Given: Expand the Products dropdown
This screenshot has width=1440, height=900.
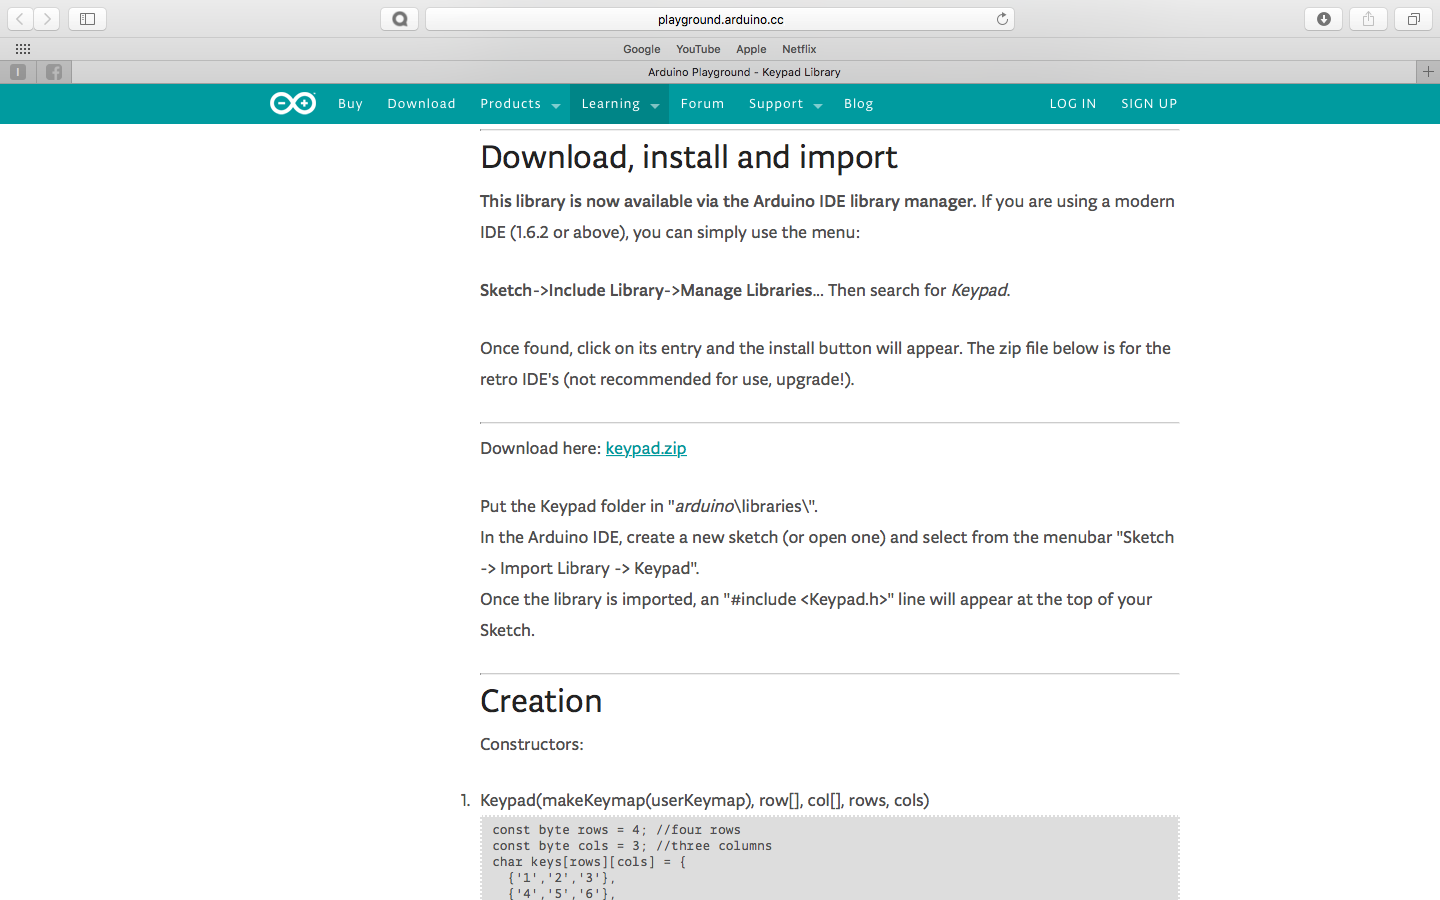Looking at the screenshot, I should (x=519, y=104).
